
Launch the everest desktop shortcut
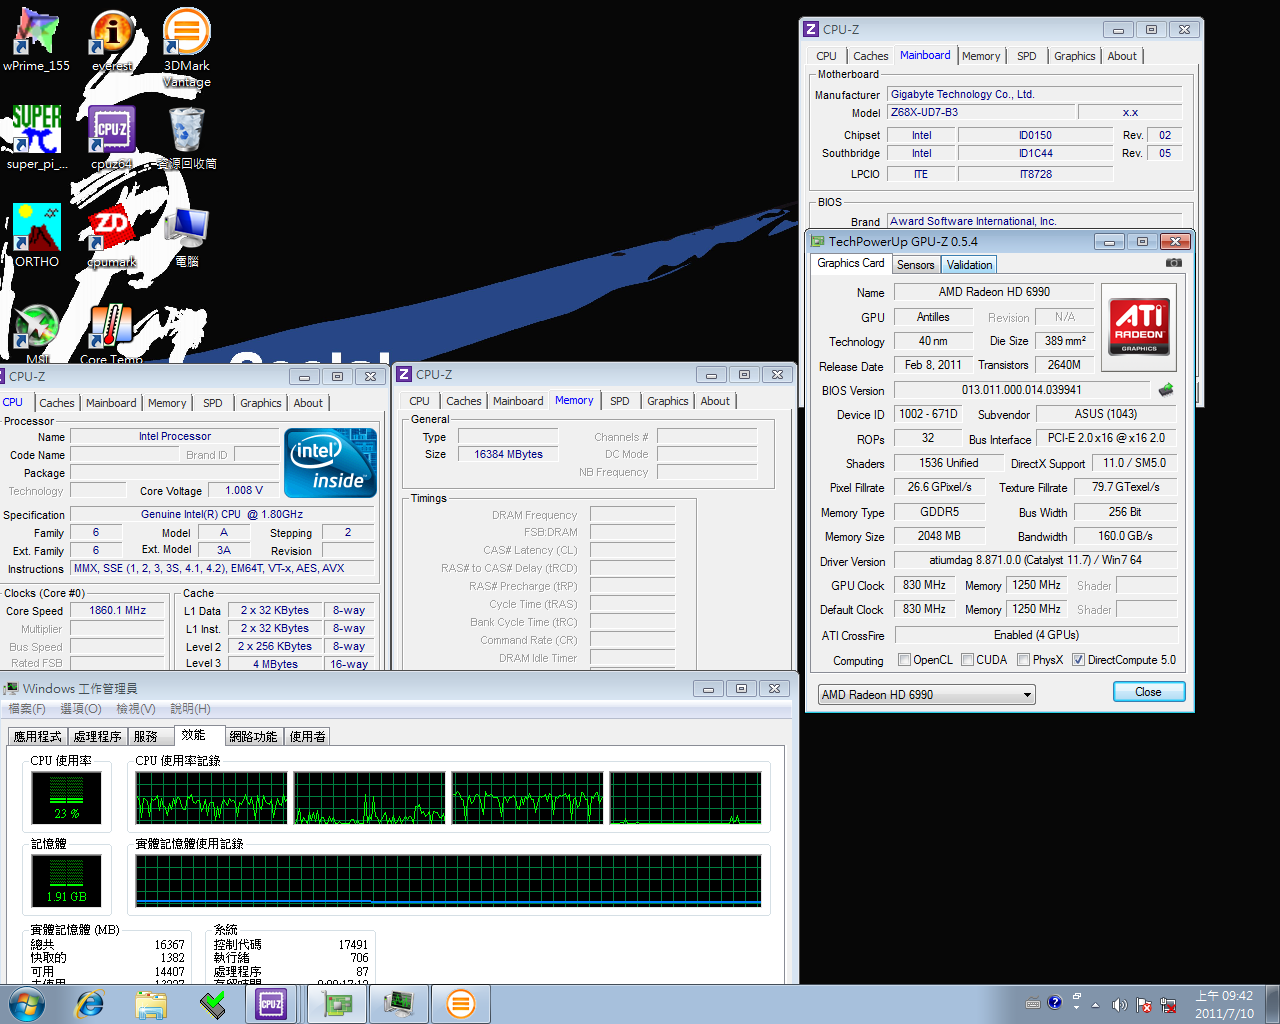(x=112, y=40)
